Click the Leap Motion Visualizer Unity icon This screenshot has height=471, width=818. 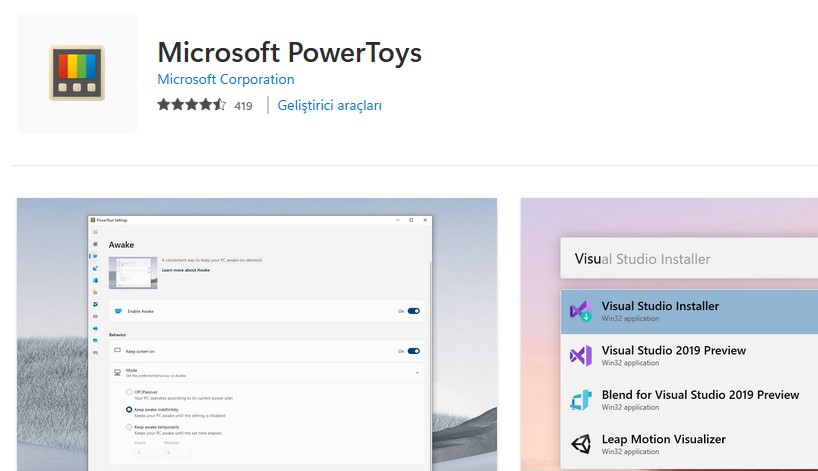coord(581,444)
